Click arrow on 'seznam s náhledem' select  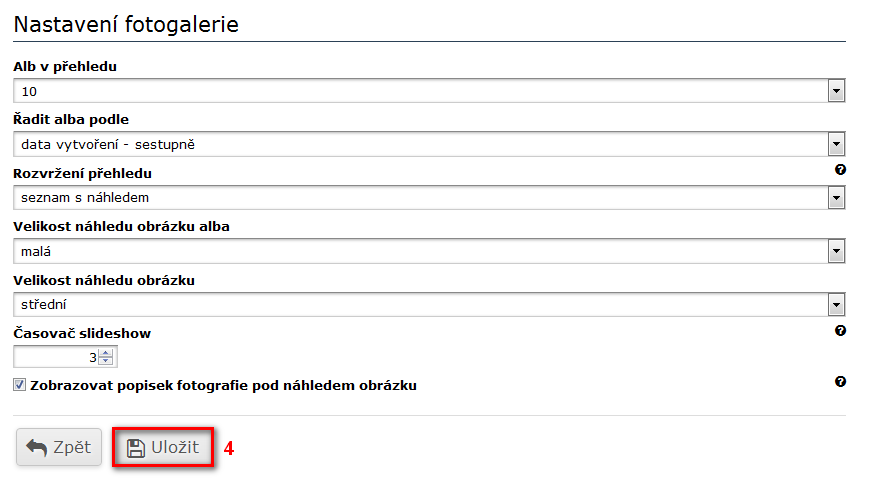836,198
